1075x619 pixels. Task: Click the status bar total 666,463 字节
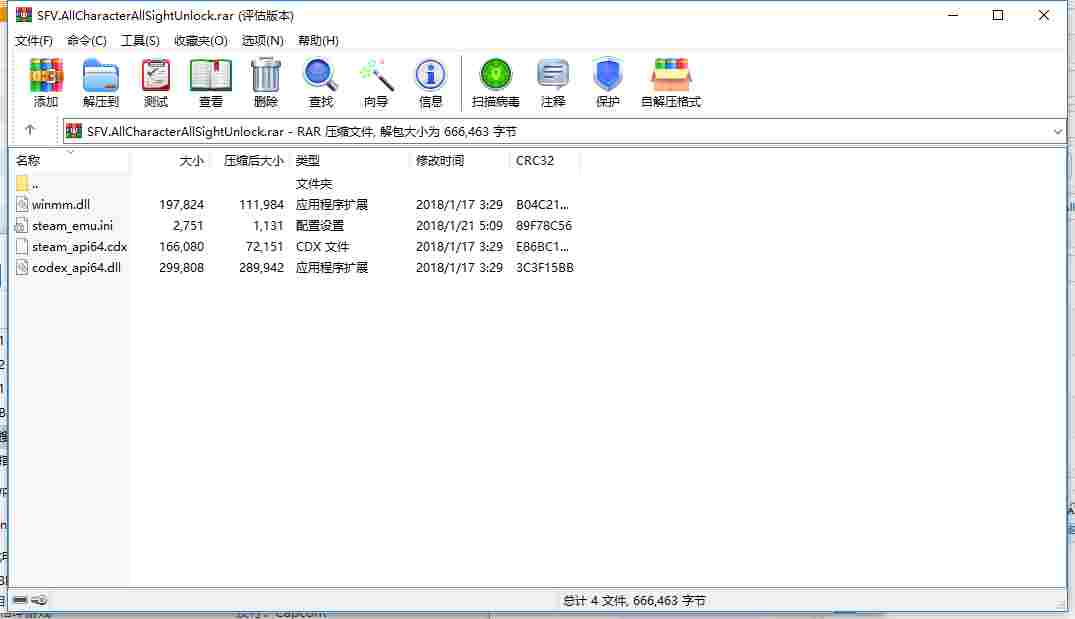coord(669,600)
